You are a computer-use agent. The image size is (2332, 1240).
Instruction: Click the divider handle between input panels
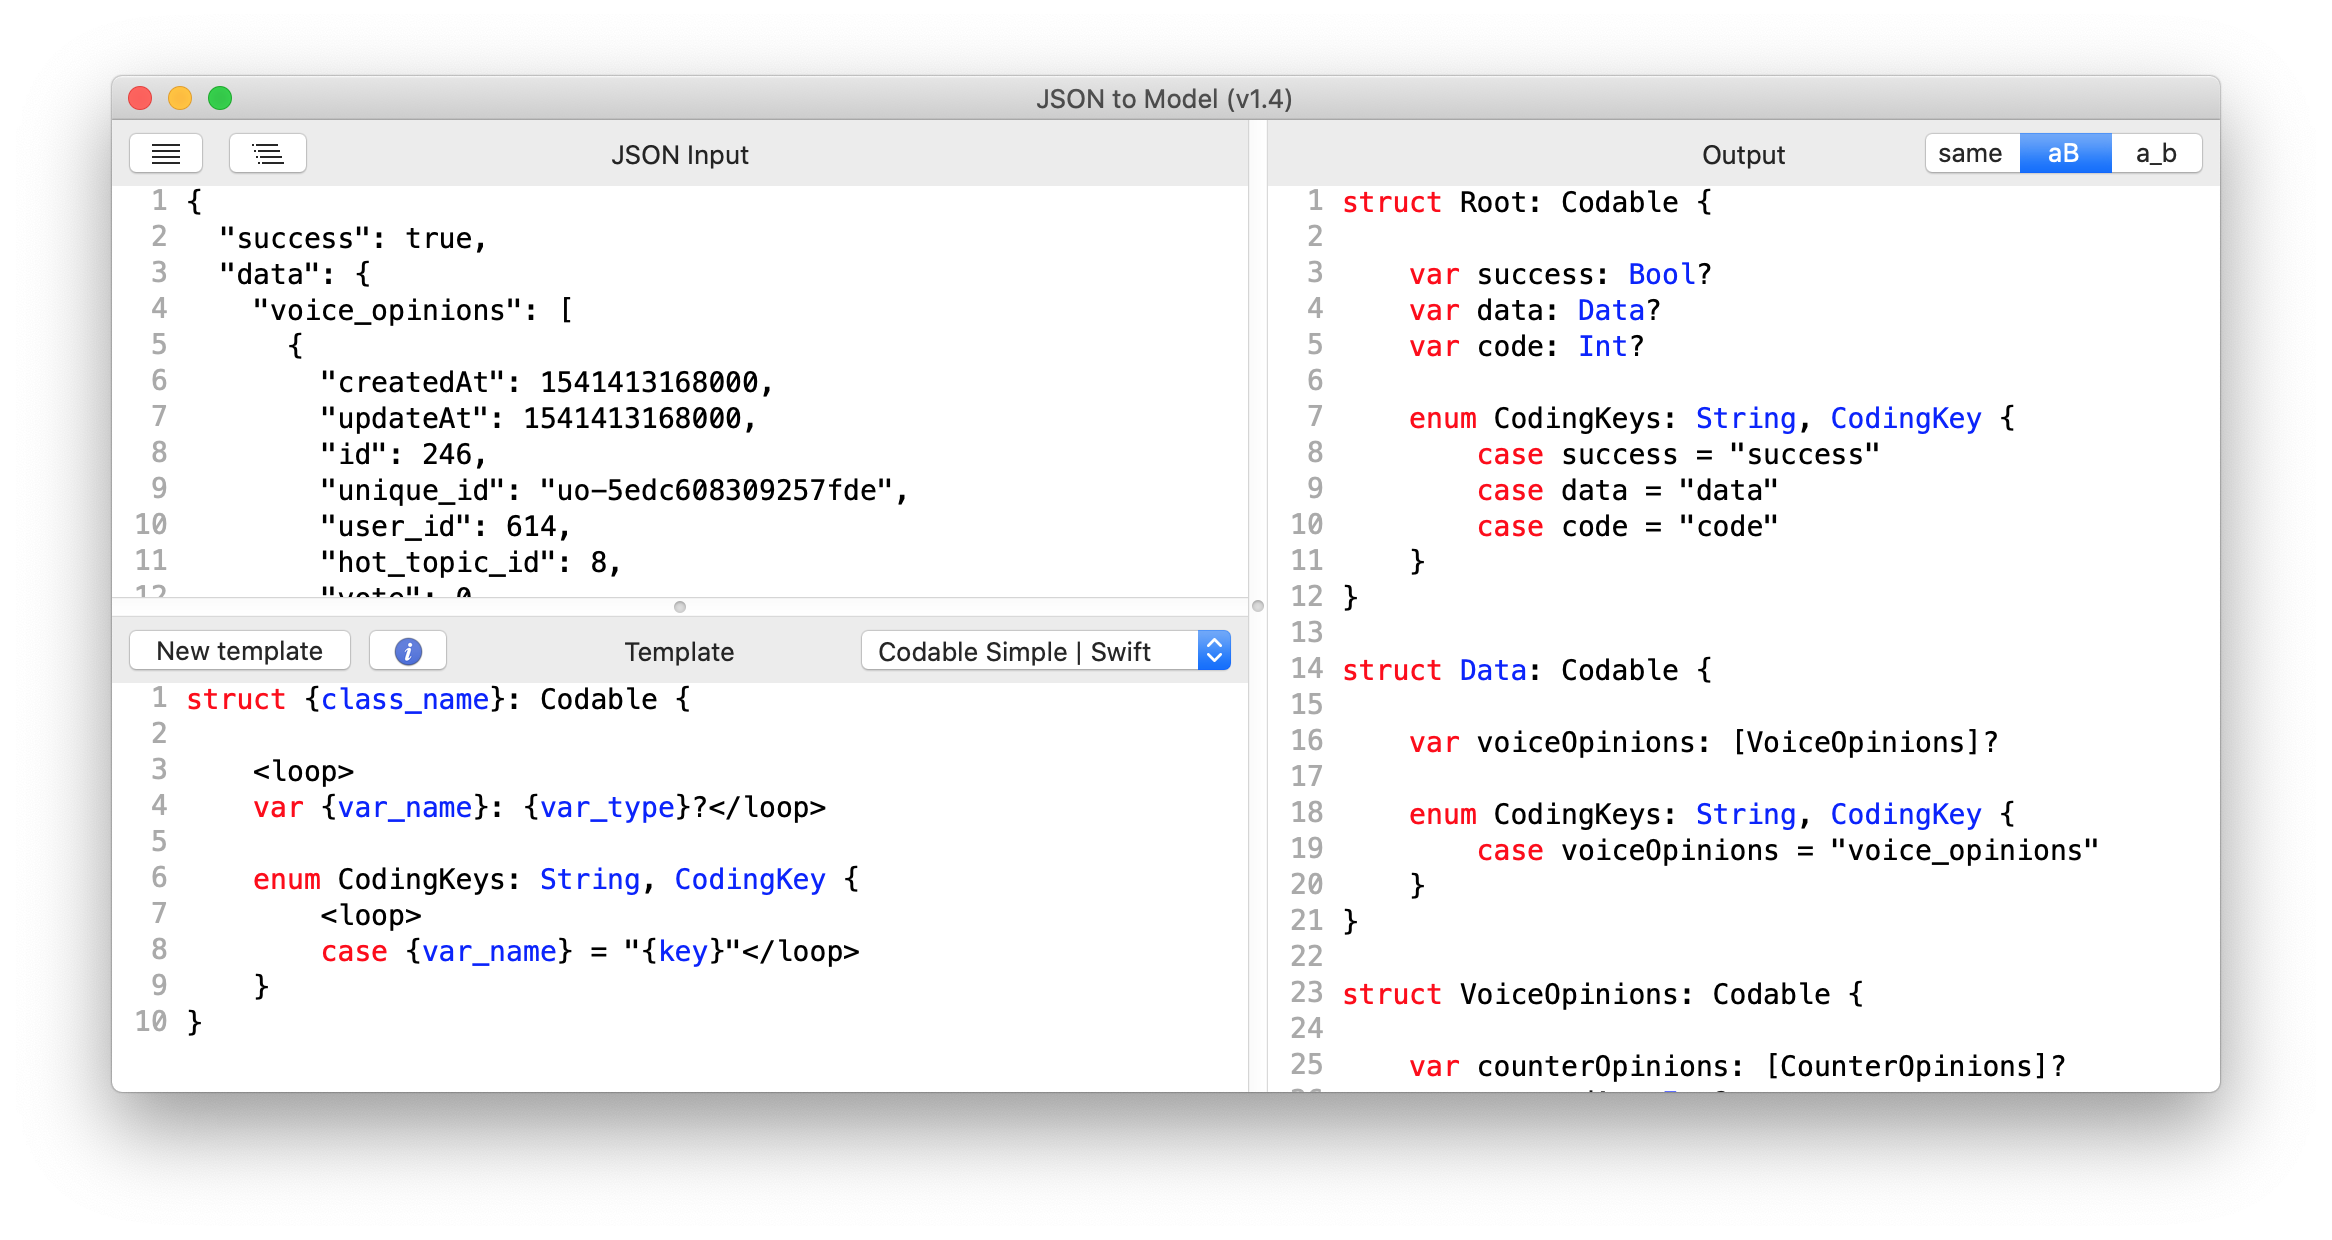tap(682, 605)
